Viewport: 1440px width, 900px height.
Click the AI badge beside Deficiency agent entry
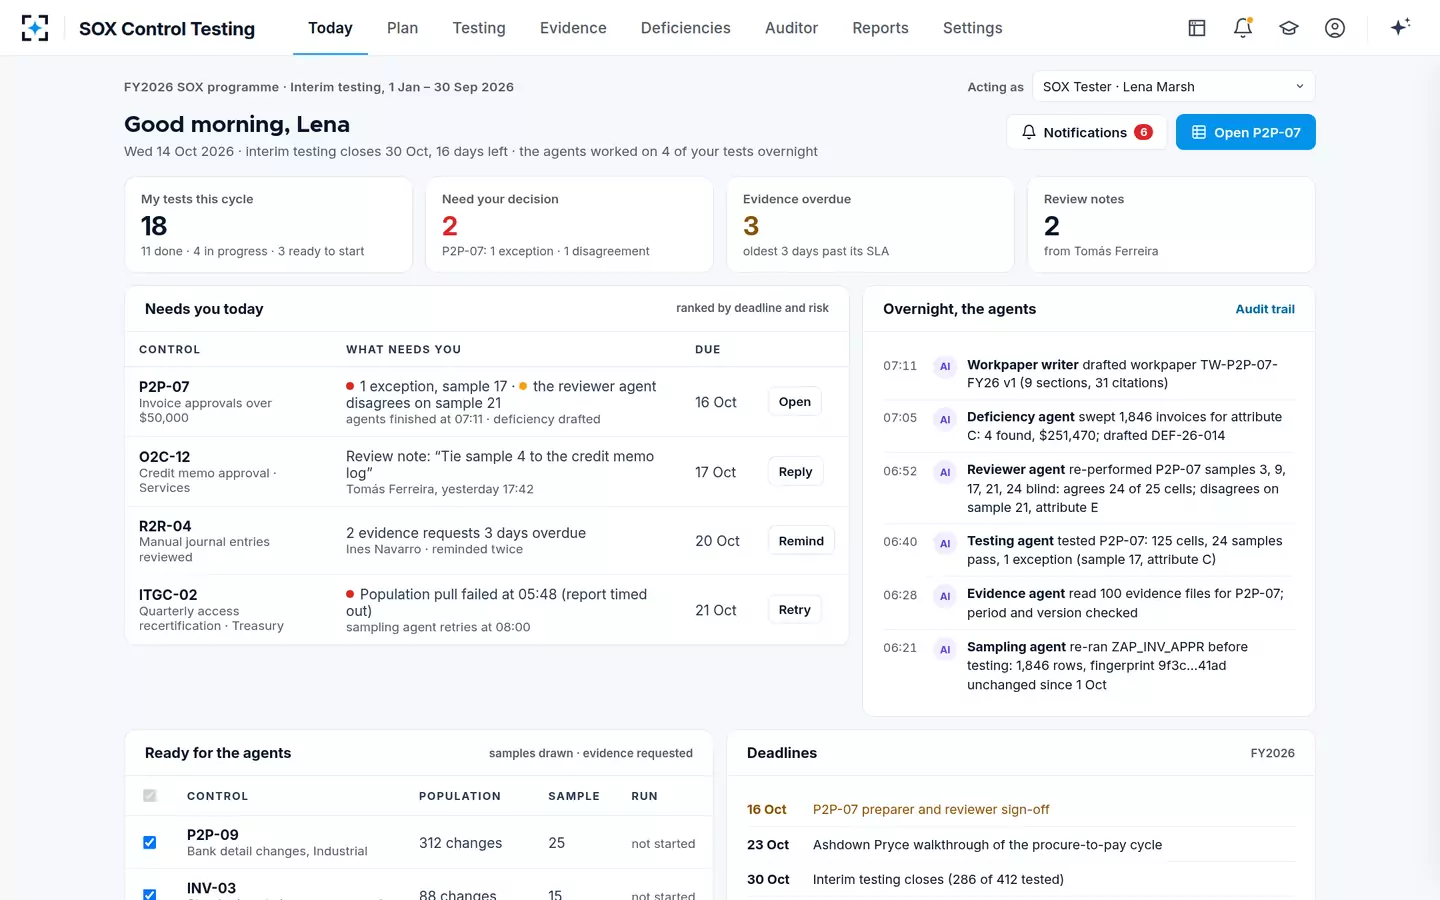click(x=944, y=419)
